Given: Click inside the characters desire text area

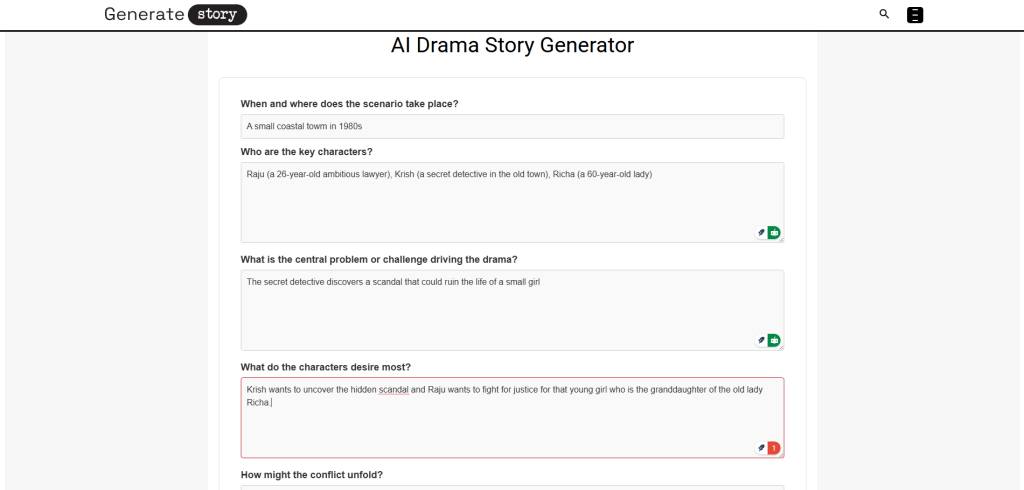Looking at the screenshot, I should [x=512, y=425].
